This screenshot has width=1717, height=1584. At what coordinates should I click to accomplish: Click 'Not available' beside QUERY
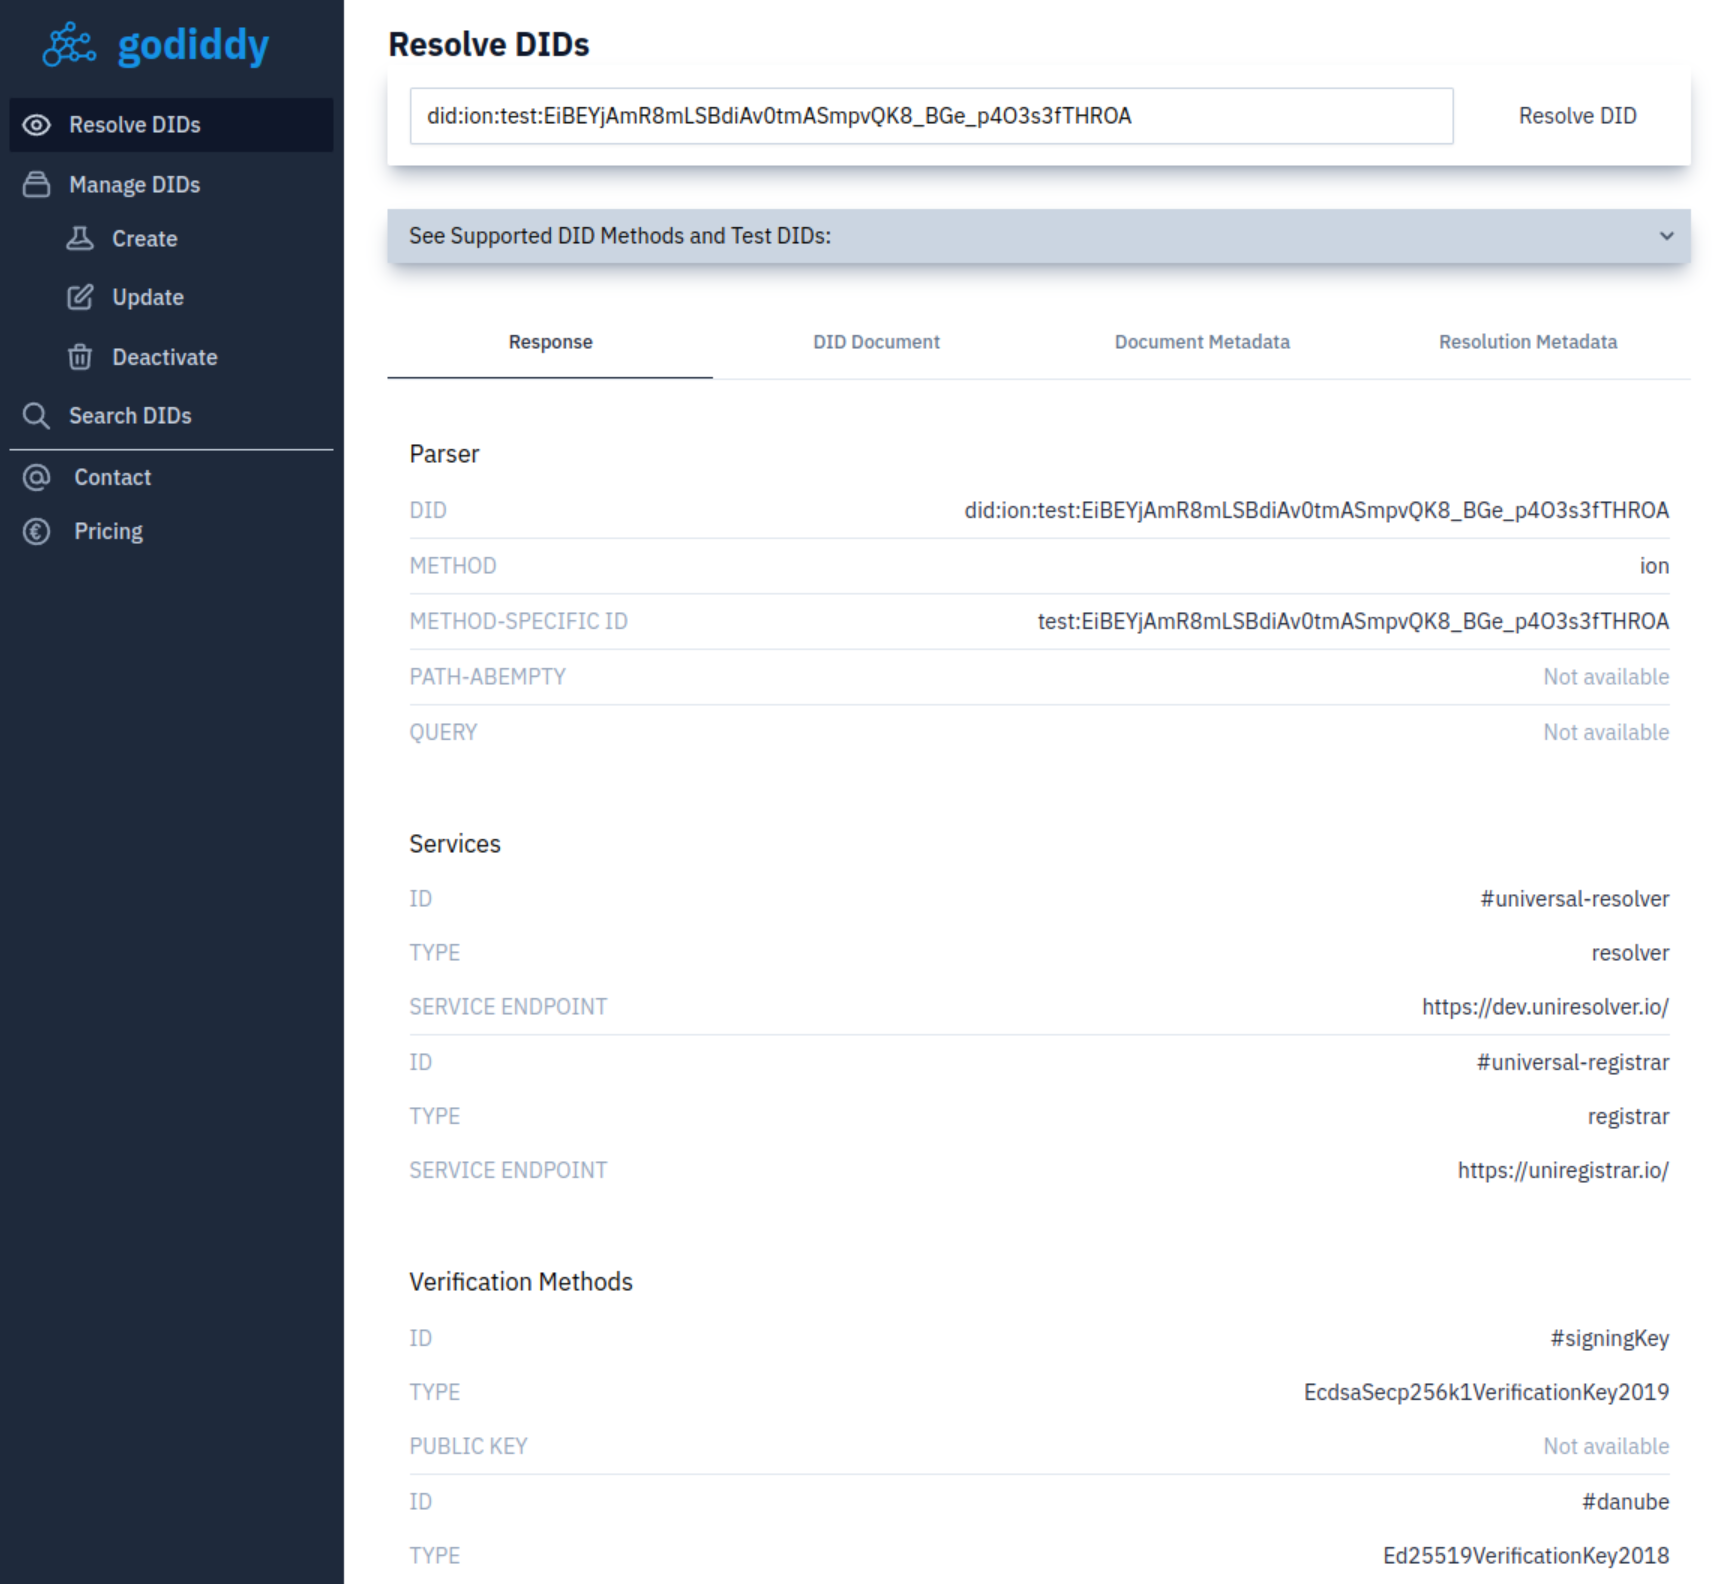pyautogui.click(x=1606, y=733)
